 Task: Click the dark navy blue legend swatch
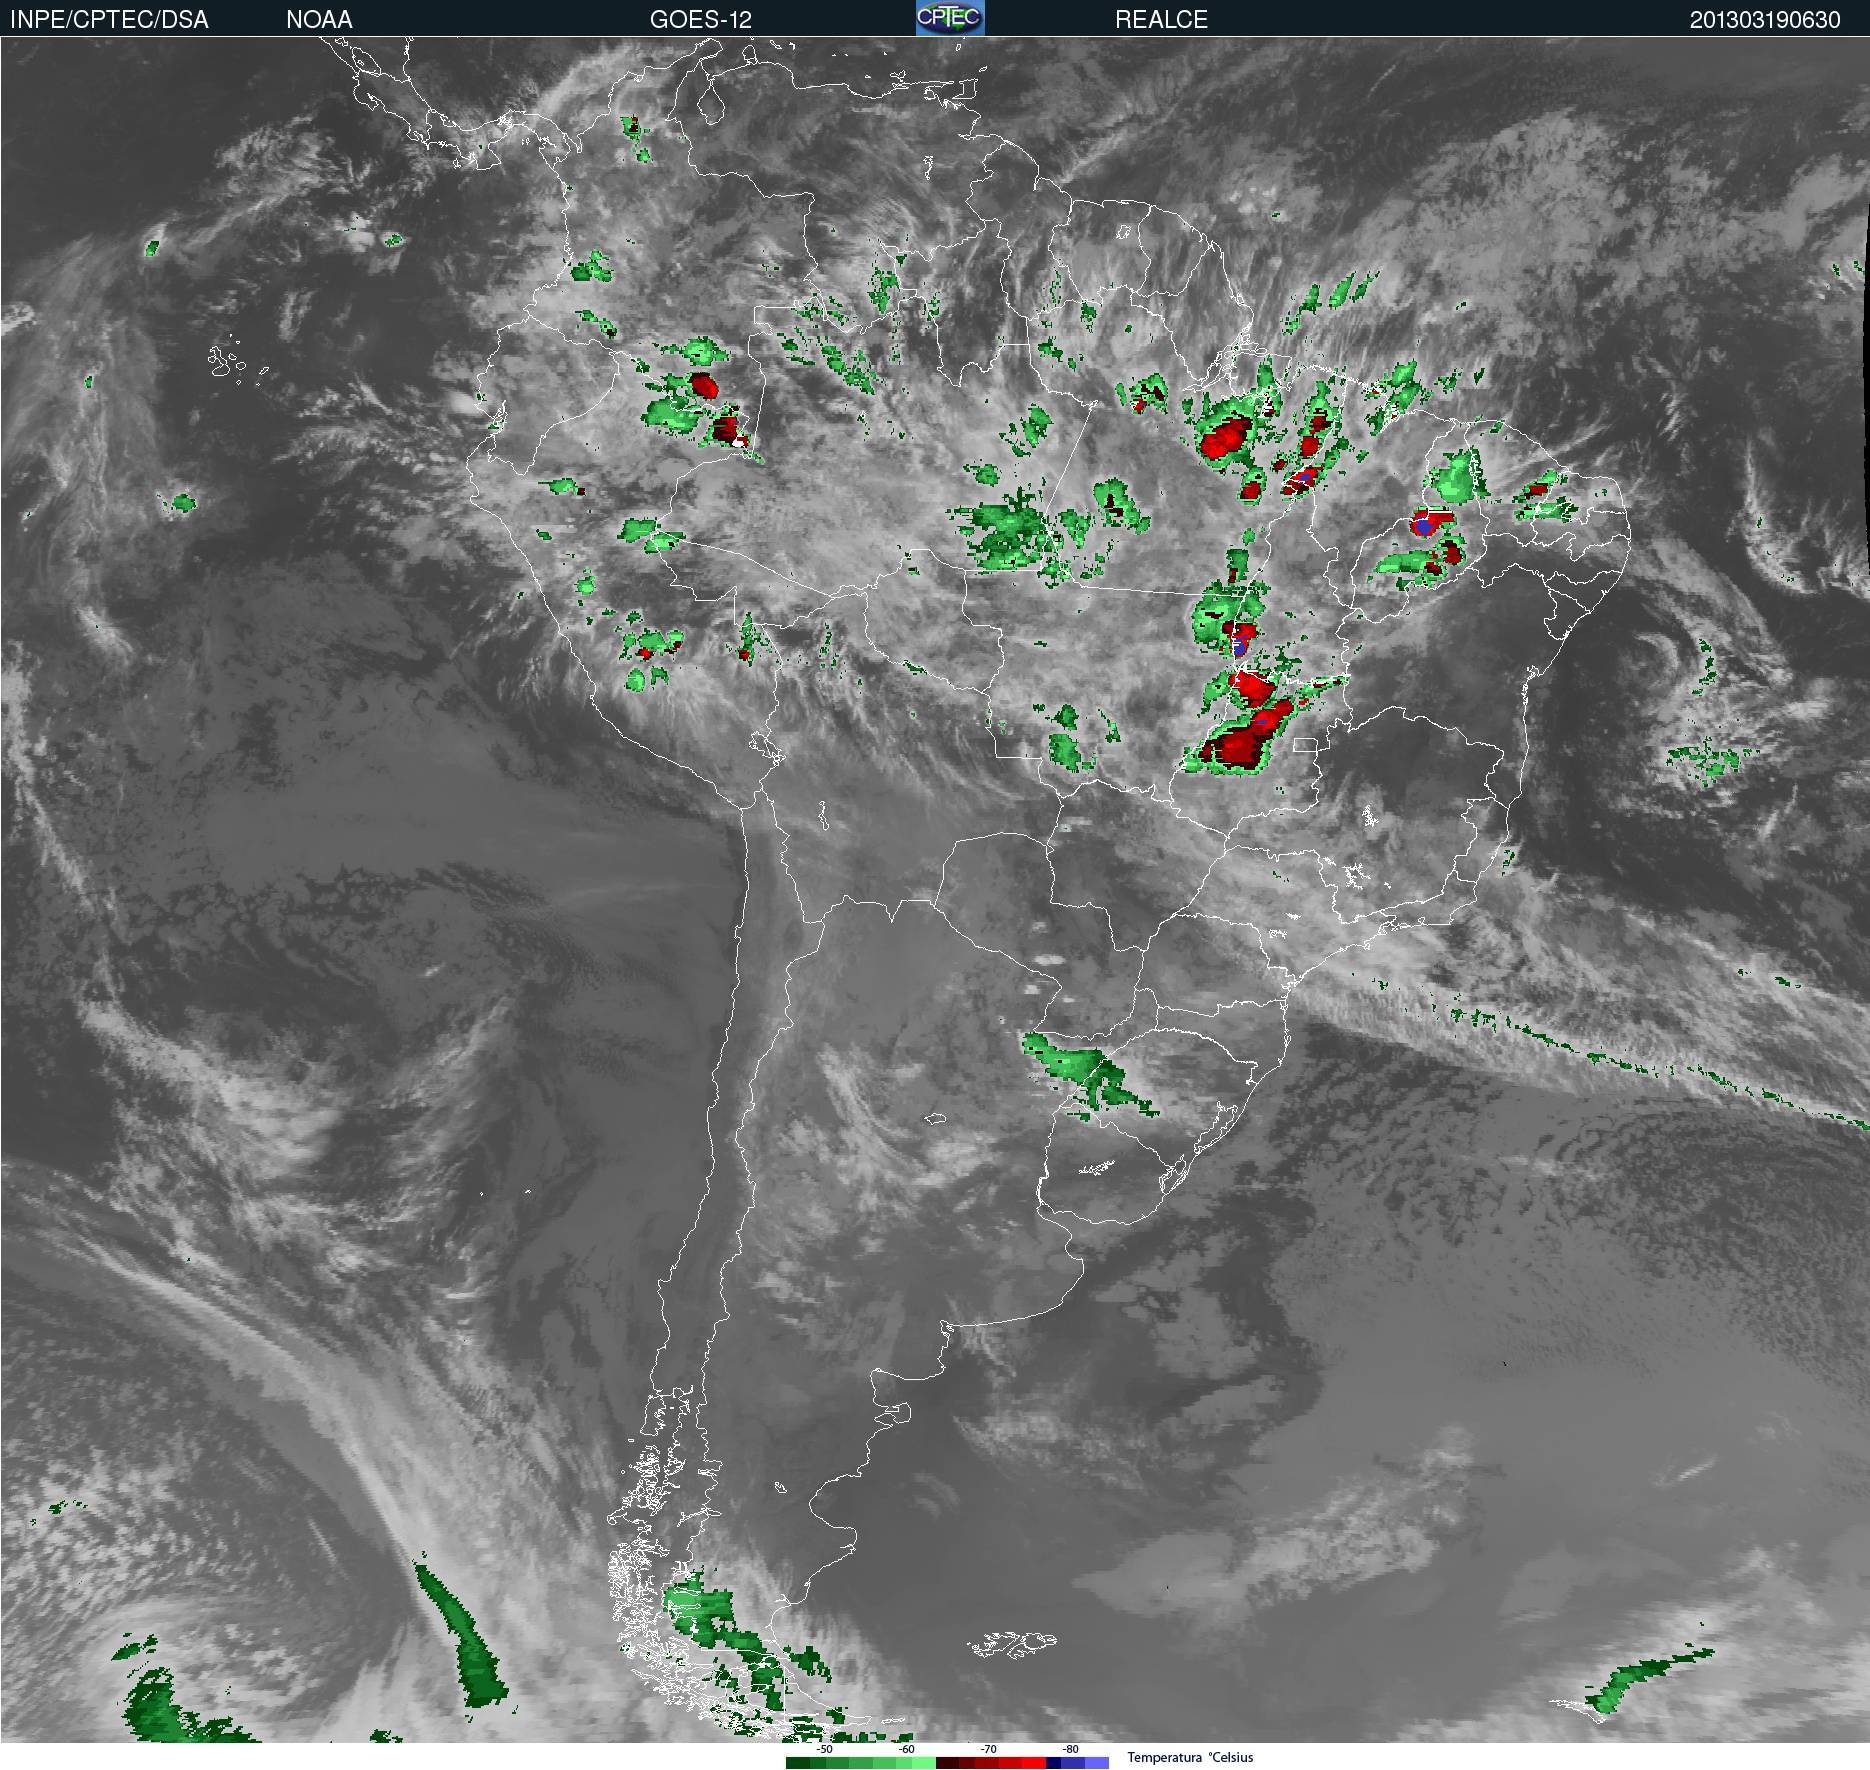(x=1053, y=1763)
